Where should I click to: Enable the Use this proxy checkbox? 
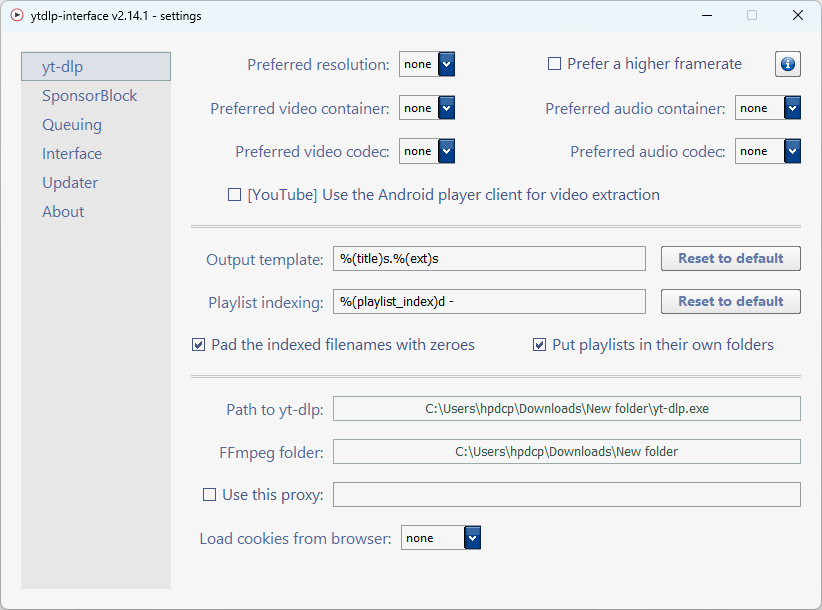[209, 495]
